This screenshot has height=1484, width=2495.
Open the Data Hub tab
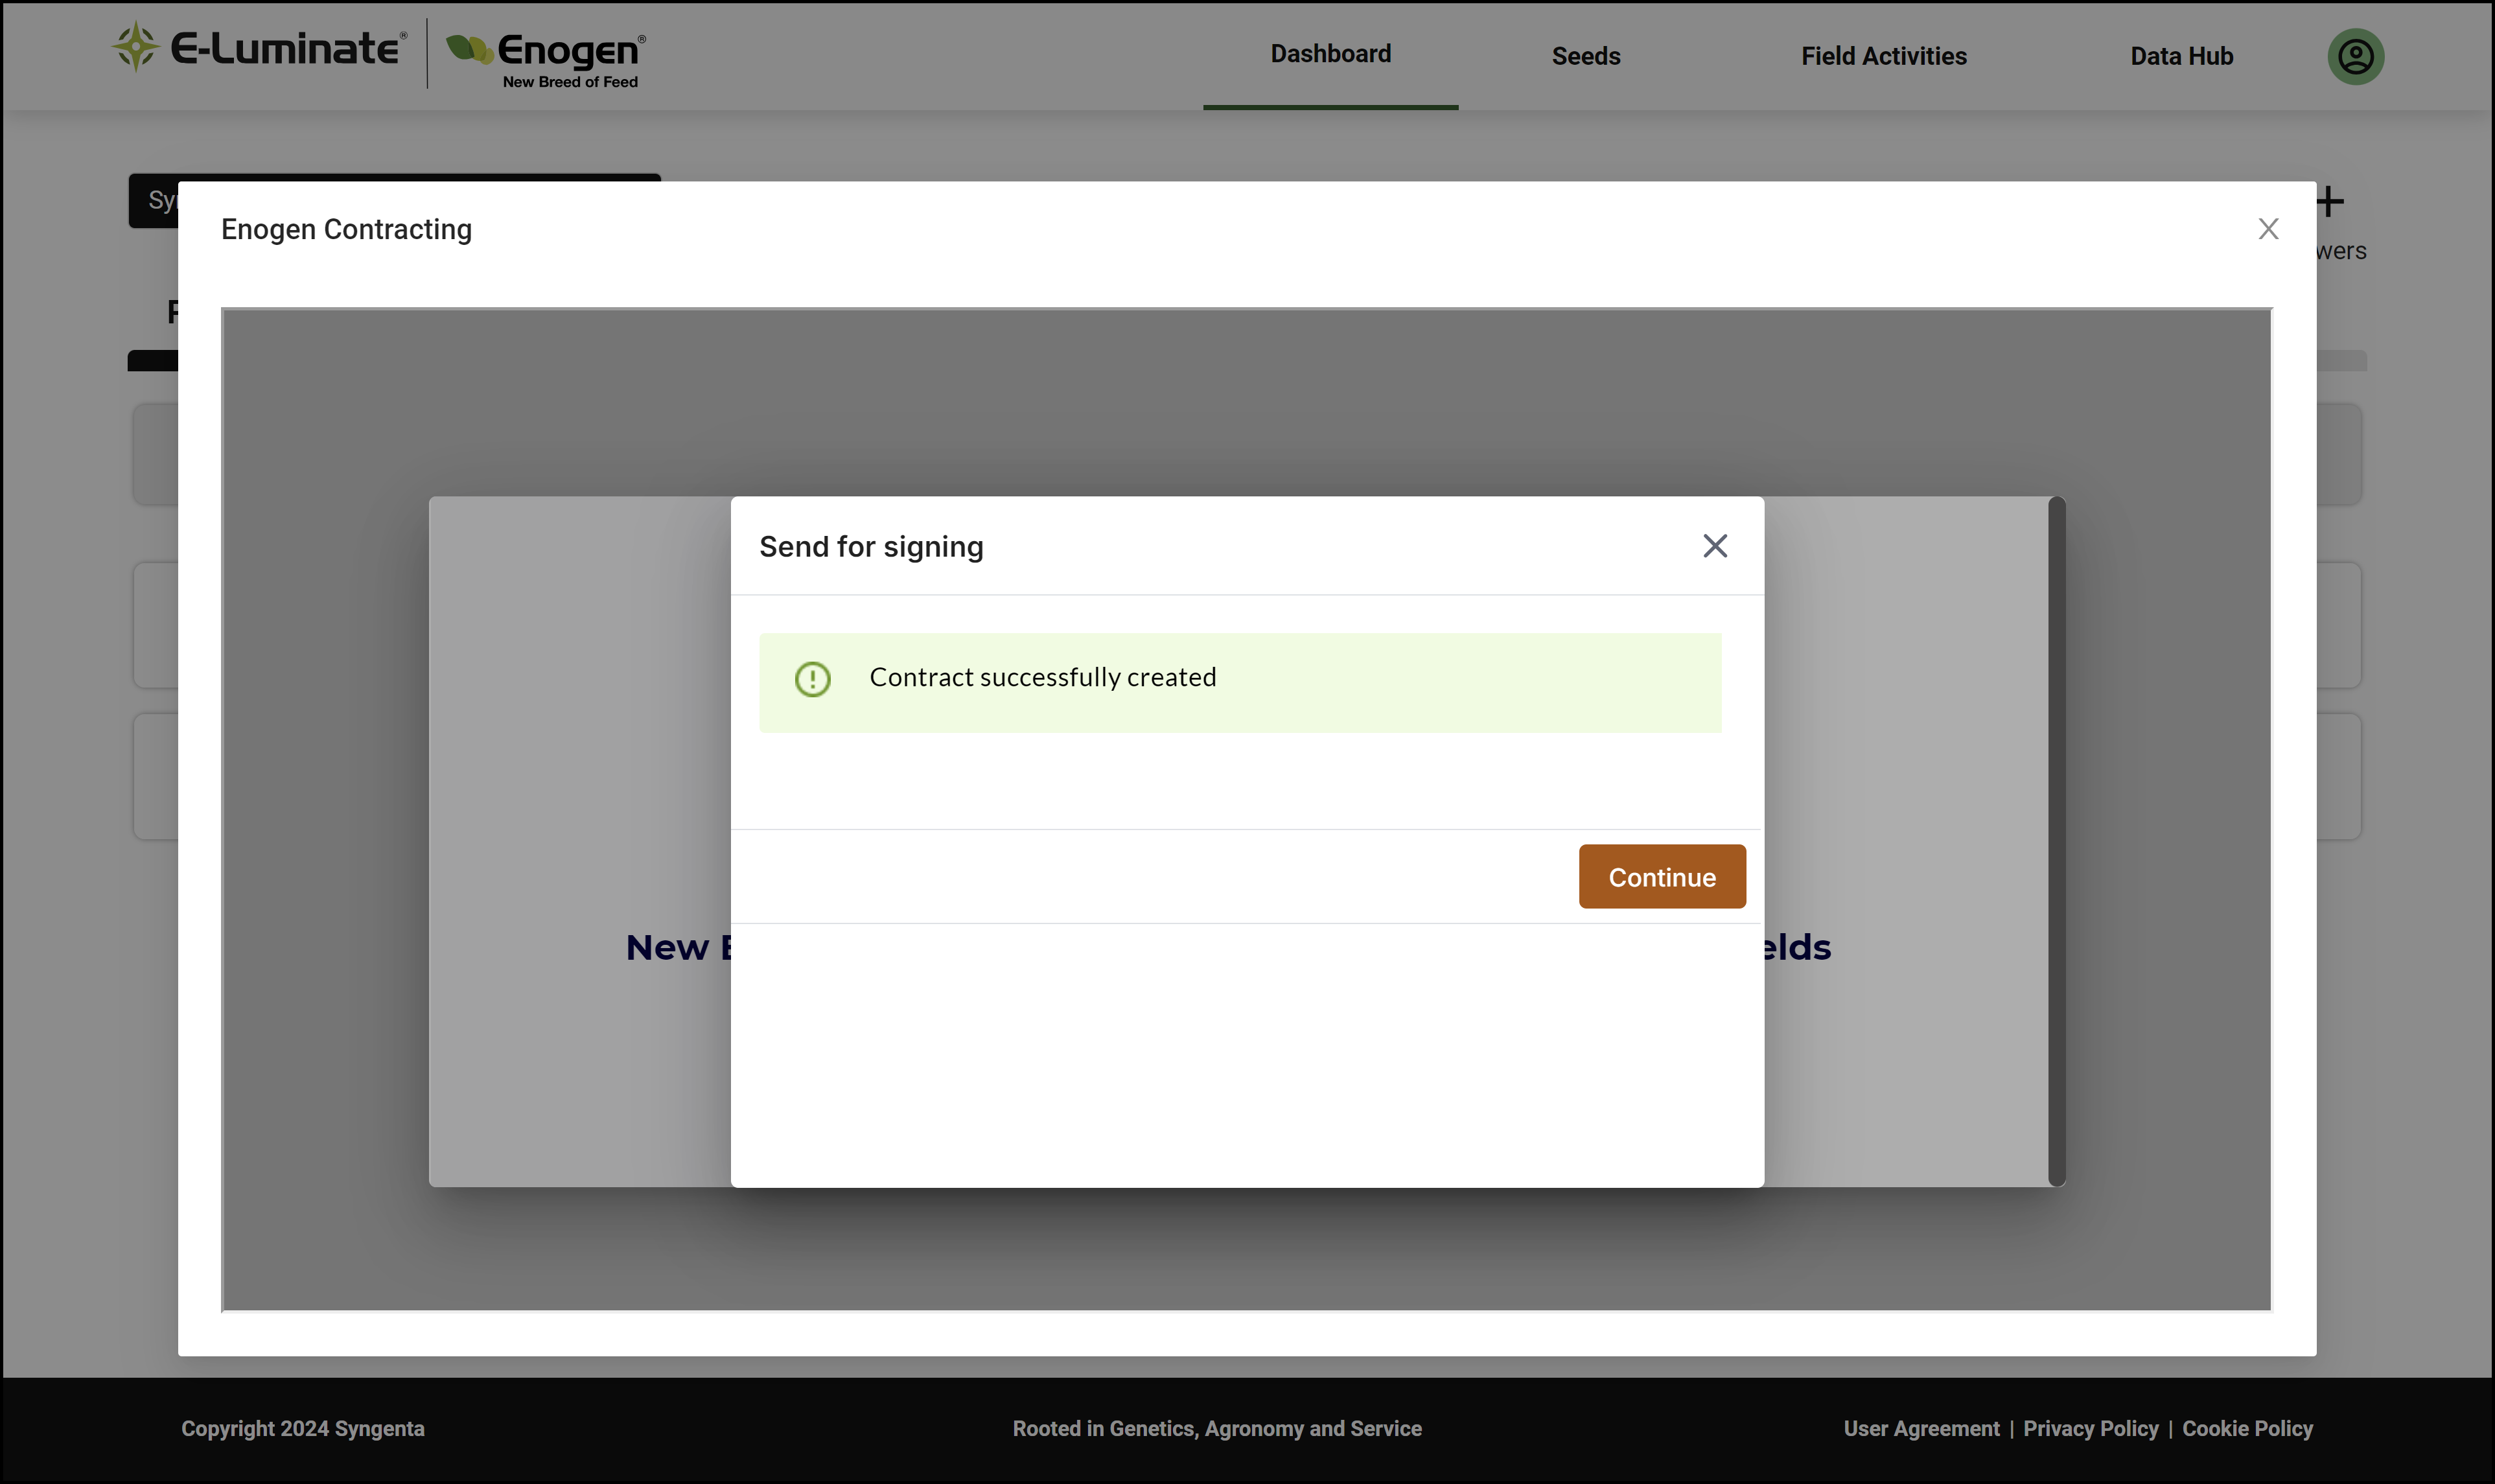[2181, 56]
